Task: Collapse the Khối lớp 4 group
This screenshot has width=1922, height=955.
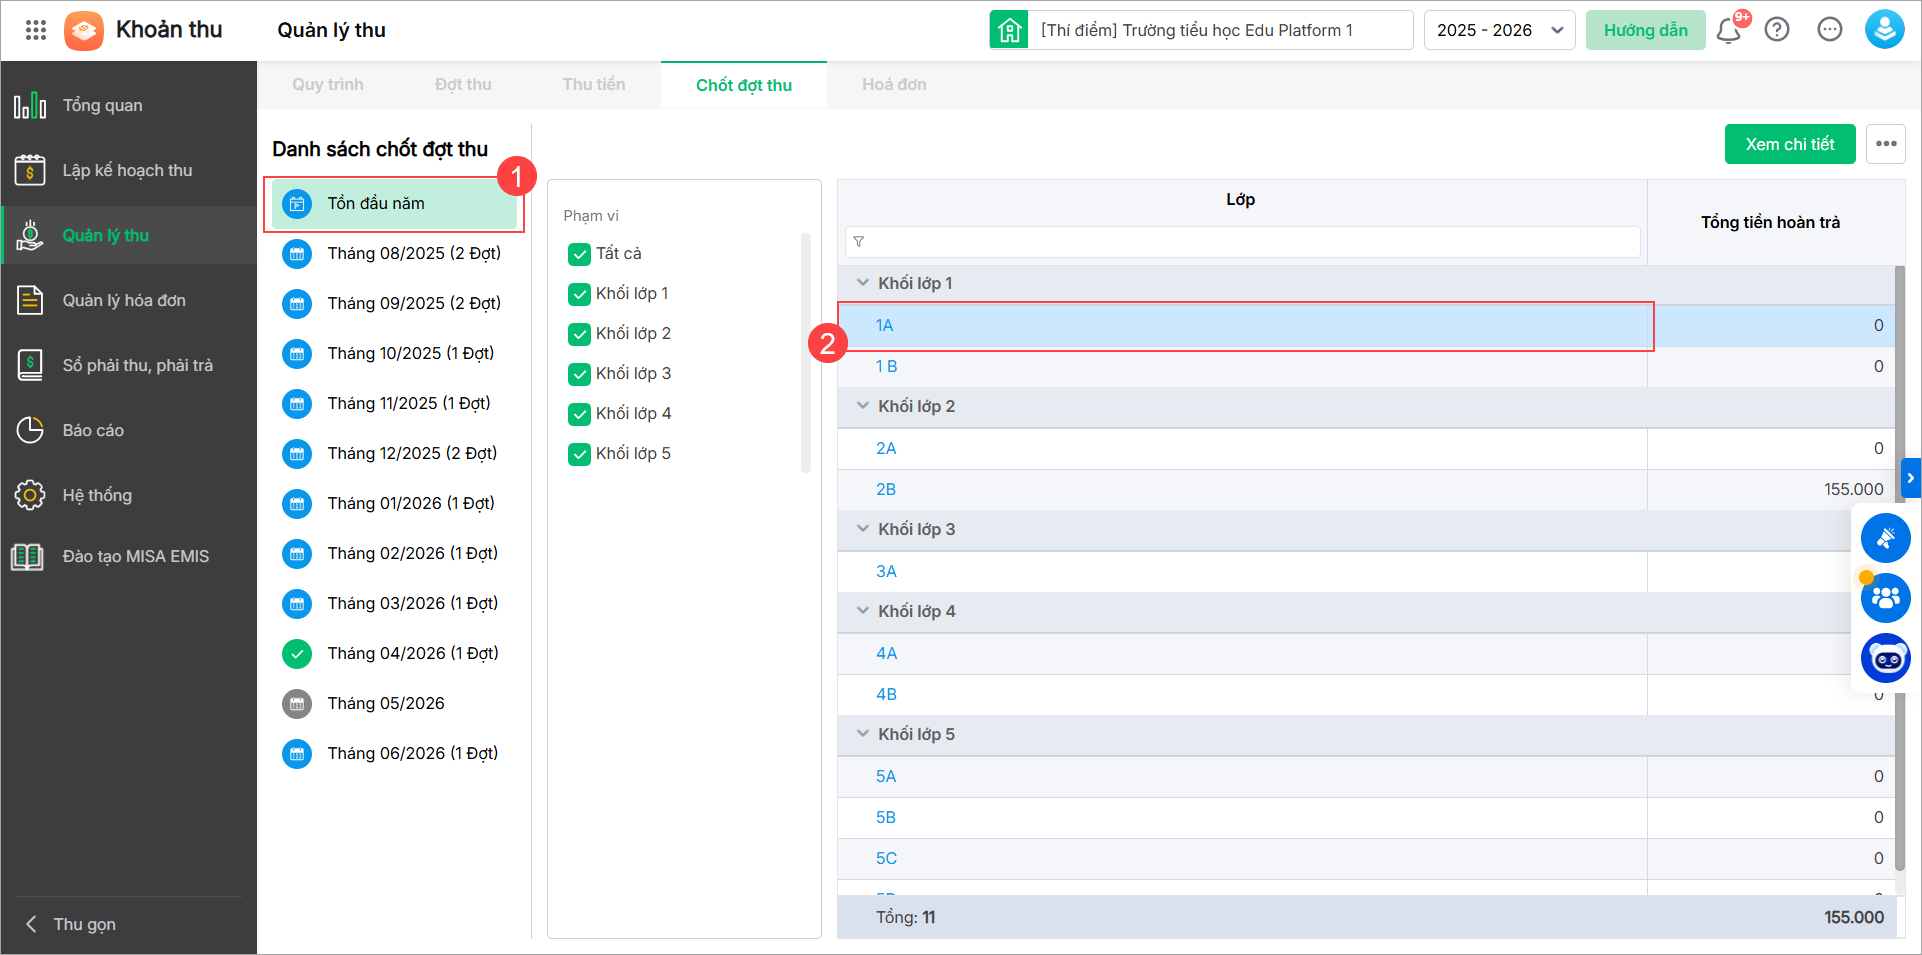Action: pos(863,611)
